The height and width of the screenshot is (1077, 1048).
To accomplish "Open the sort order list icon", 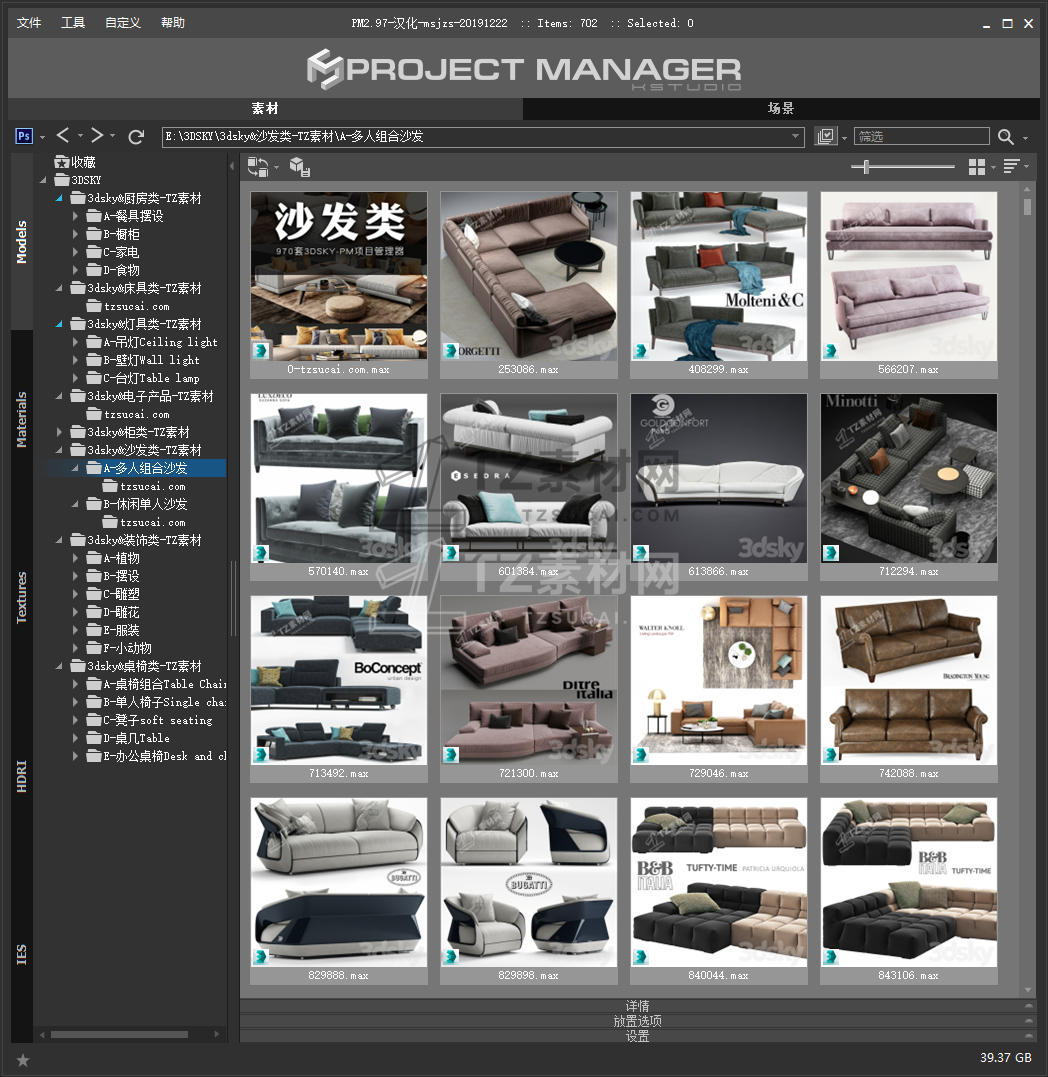I will [x=1011, y=166].
